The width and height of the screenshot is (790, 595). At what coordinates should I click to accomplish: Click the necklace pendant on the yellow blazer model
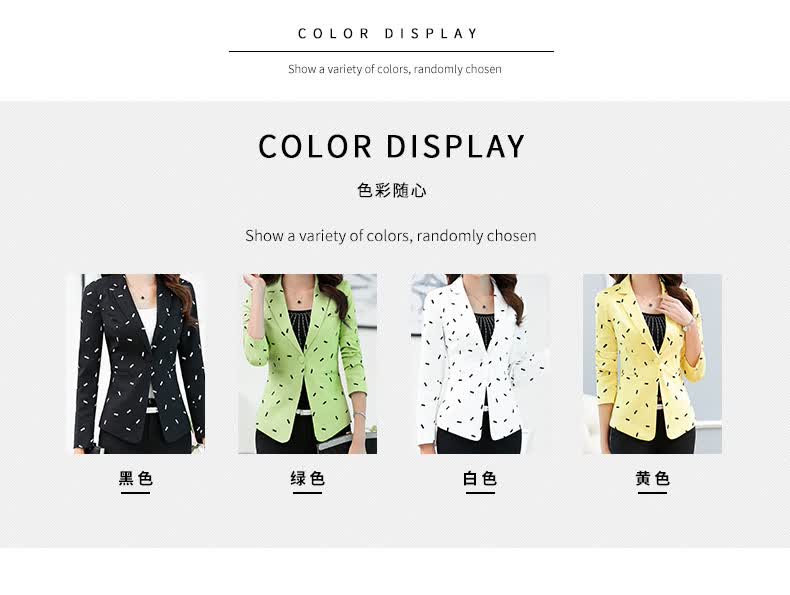[x=651, y=304]
